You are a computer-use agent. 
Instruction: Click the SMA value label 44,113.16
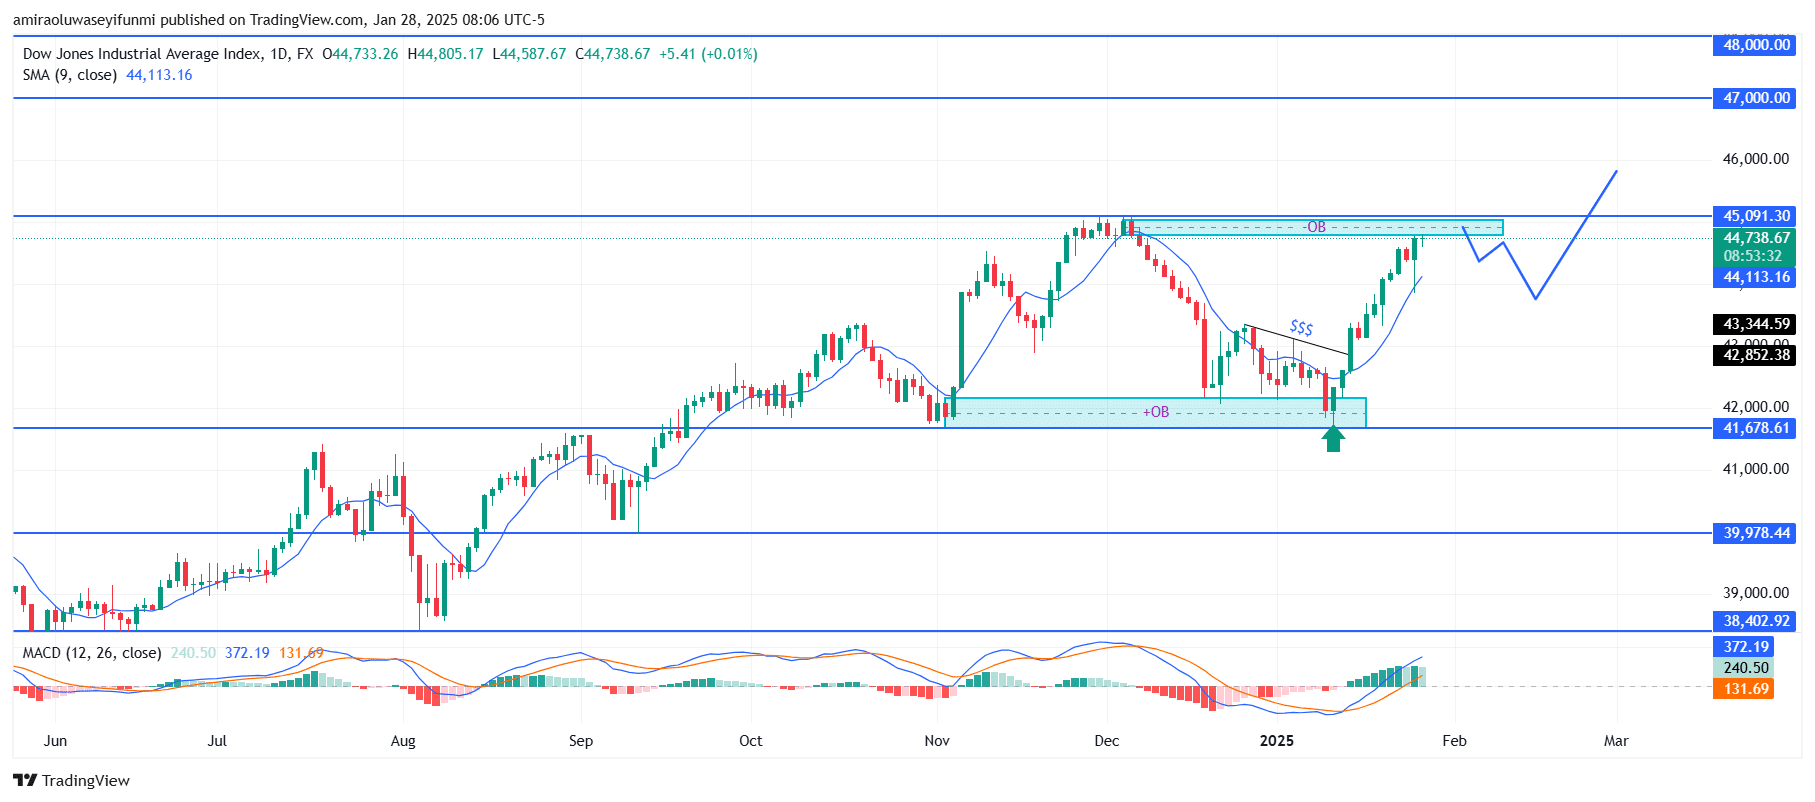pyautogui.click(x=1755, y=277)
